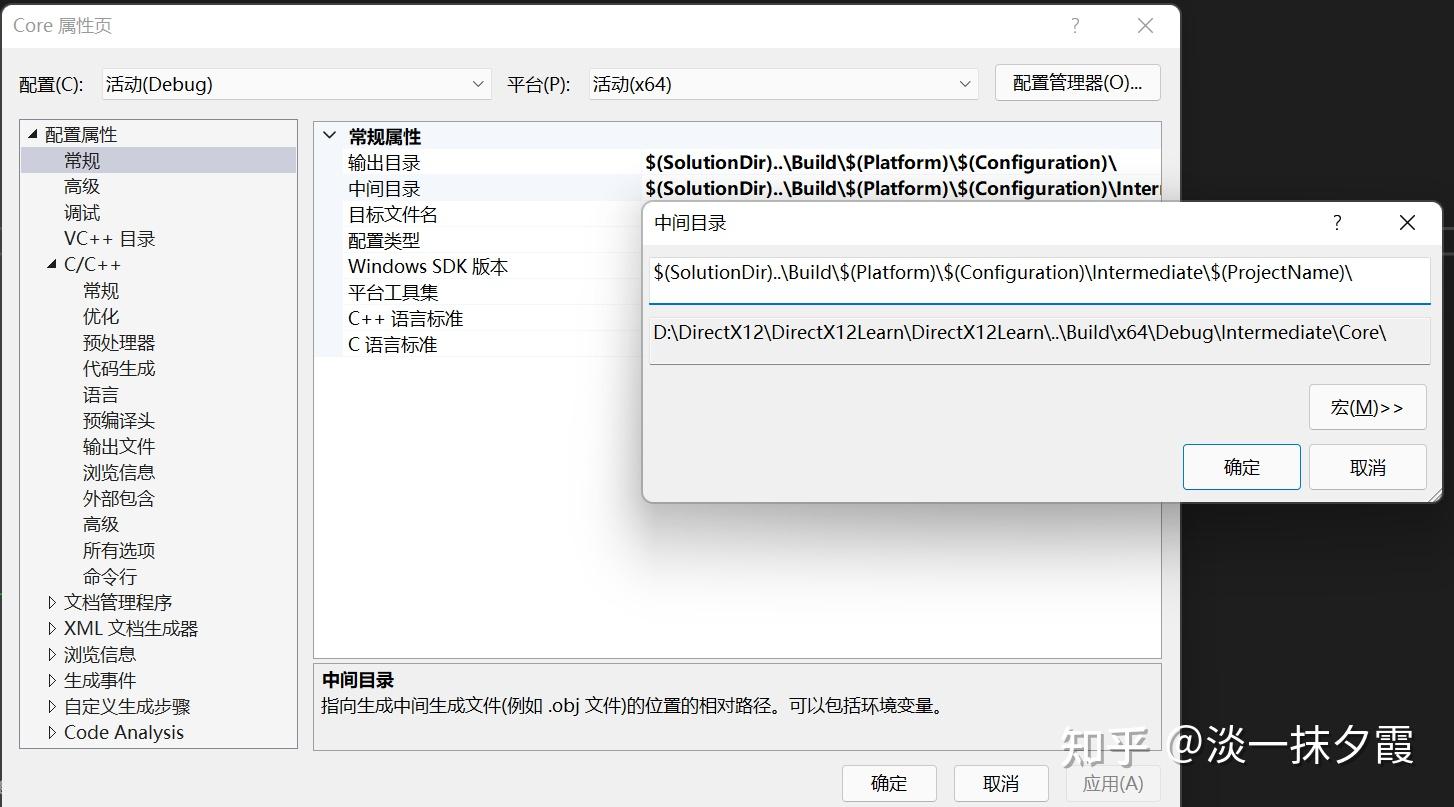Expand the 文档管理程序 tree node
Image resolution: width=1454 pixels, height=807 pixels.
pos(52,602)
